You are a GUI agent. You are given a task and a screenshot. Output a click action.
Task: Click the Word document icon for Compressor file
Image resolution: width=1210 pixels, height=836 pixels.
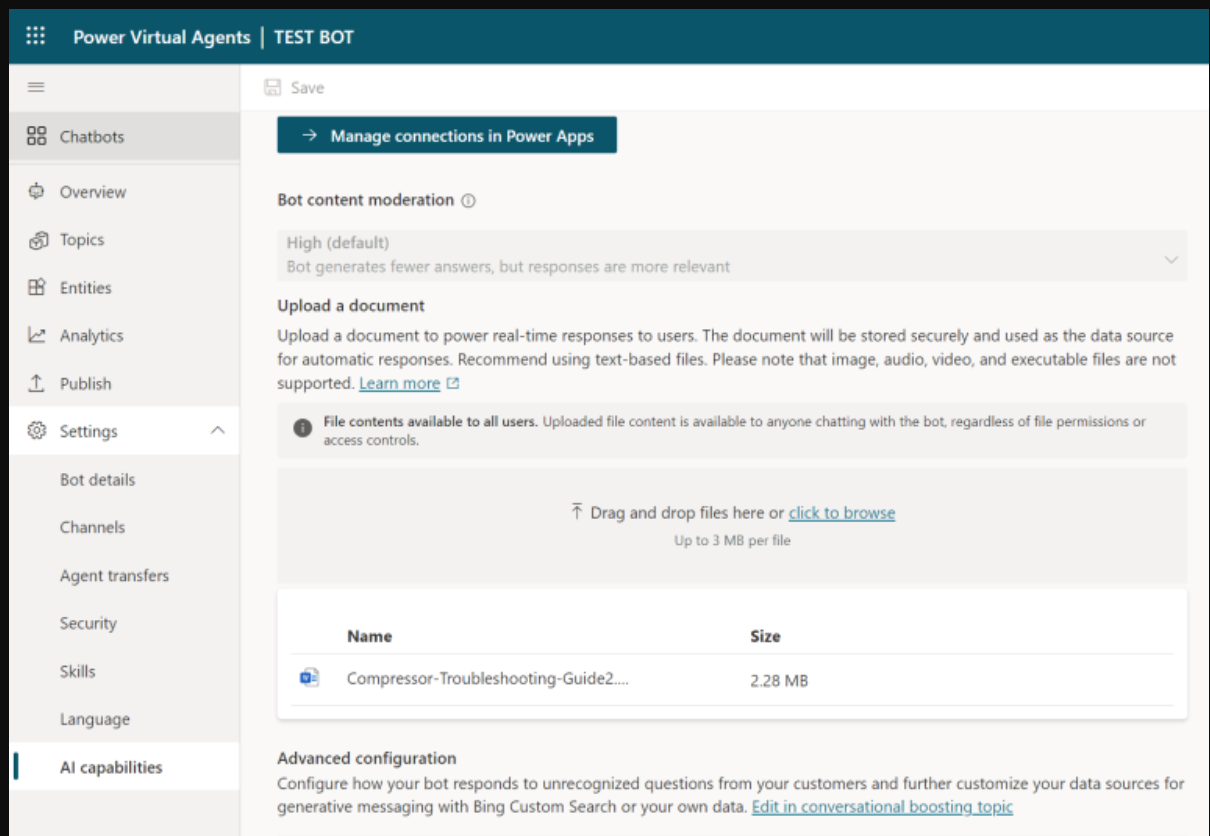click(309, 678)
